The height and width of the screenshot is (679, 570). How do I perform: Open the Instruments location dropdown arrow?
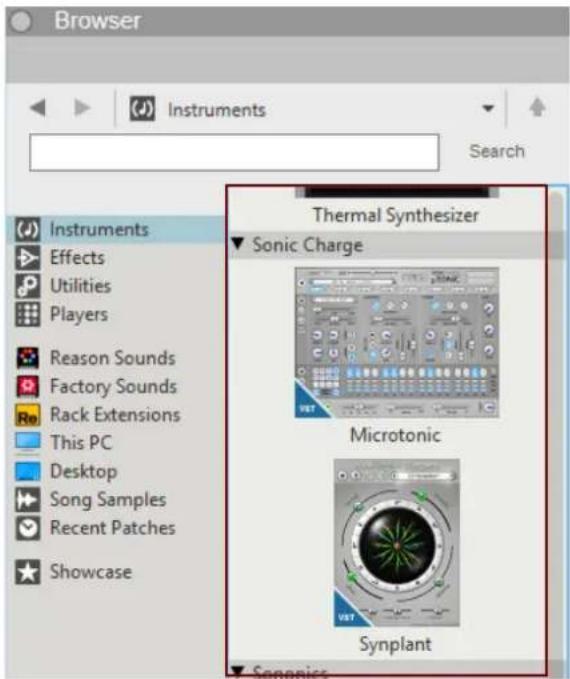point(488,108)
